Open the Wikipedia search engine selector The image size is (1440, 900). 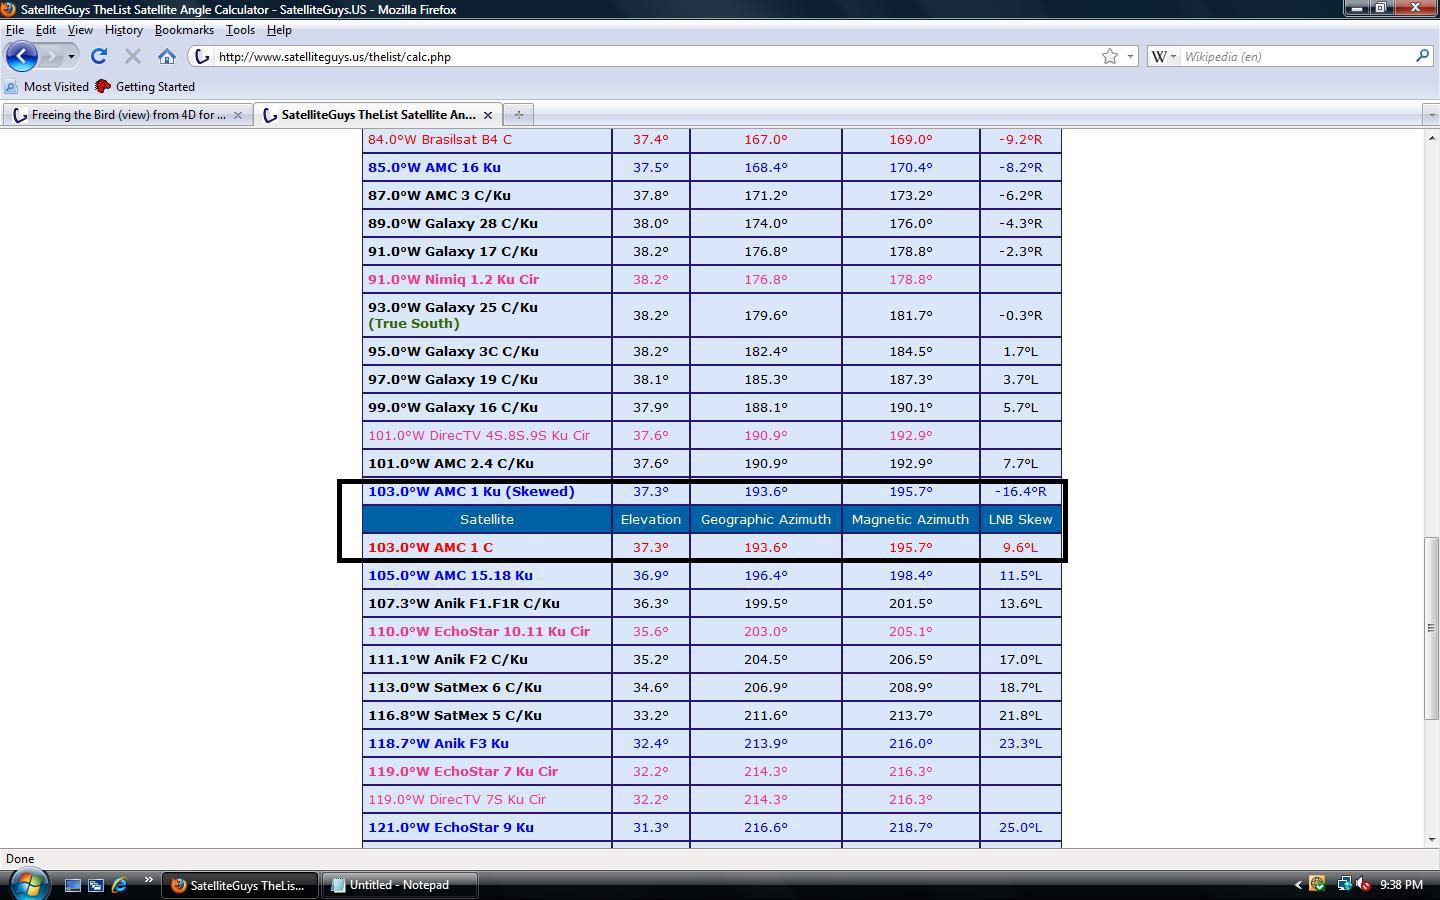tap(1164, 57)
